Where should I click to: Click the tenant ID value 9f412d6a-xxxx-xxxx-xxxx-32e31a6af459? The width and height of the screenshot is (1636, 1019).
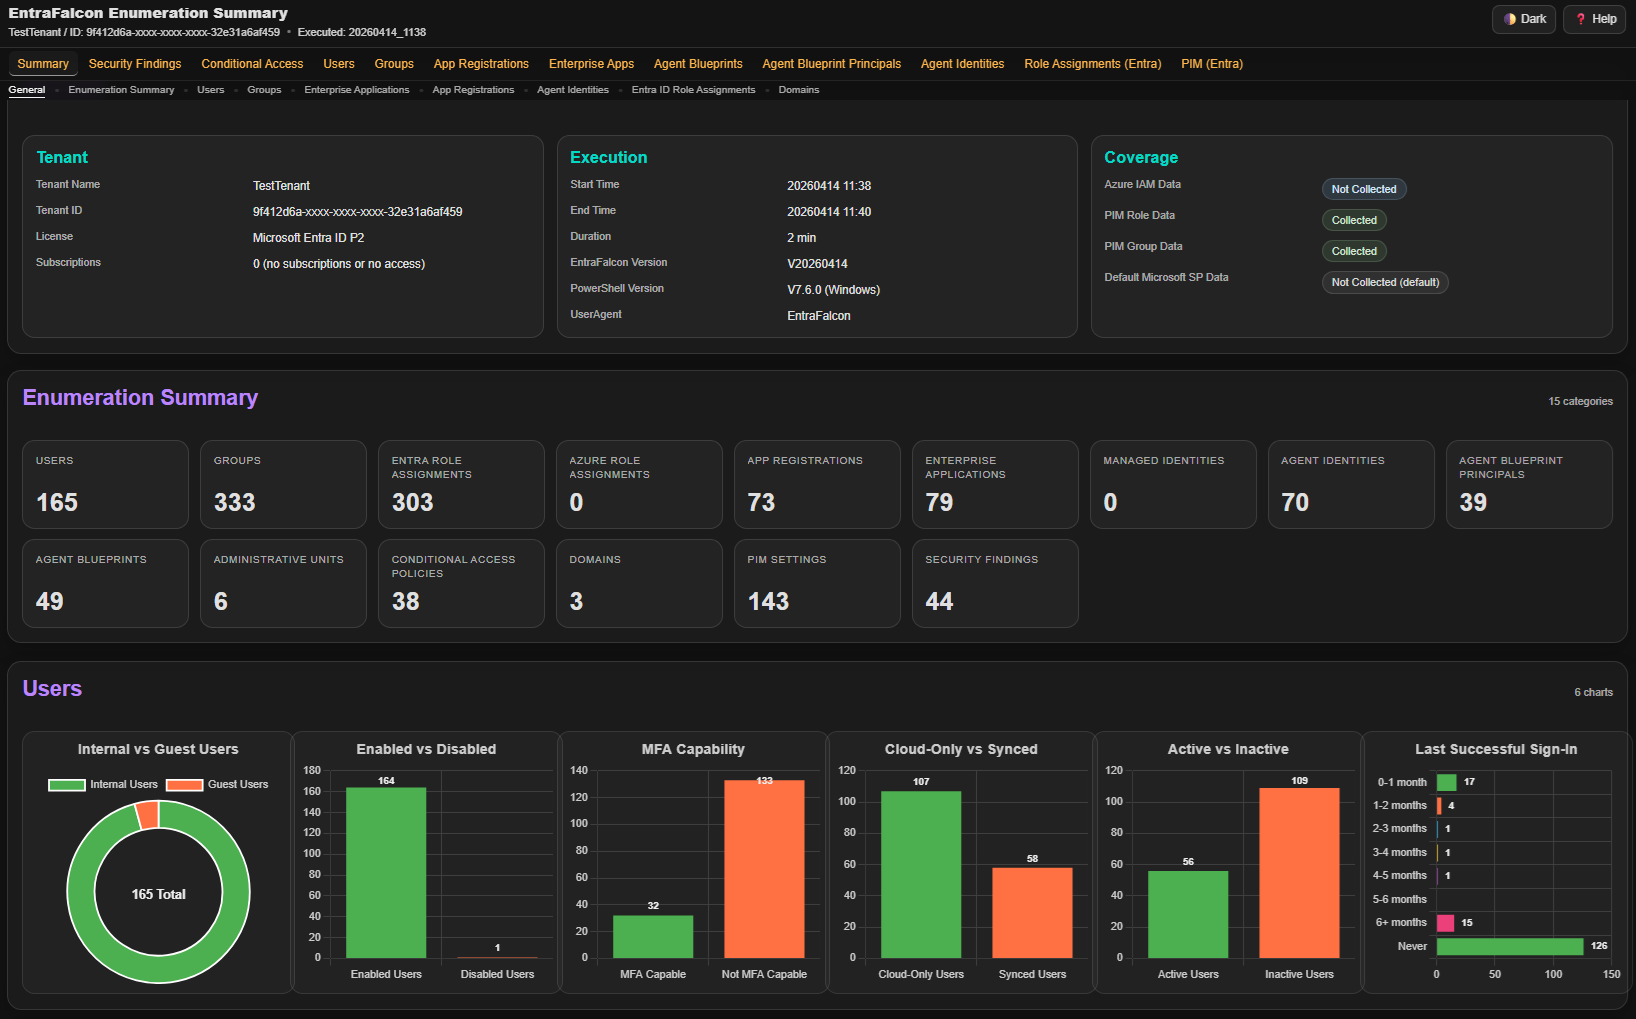[x=357, y=212]
